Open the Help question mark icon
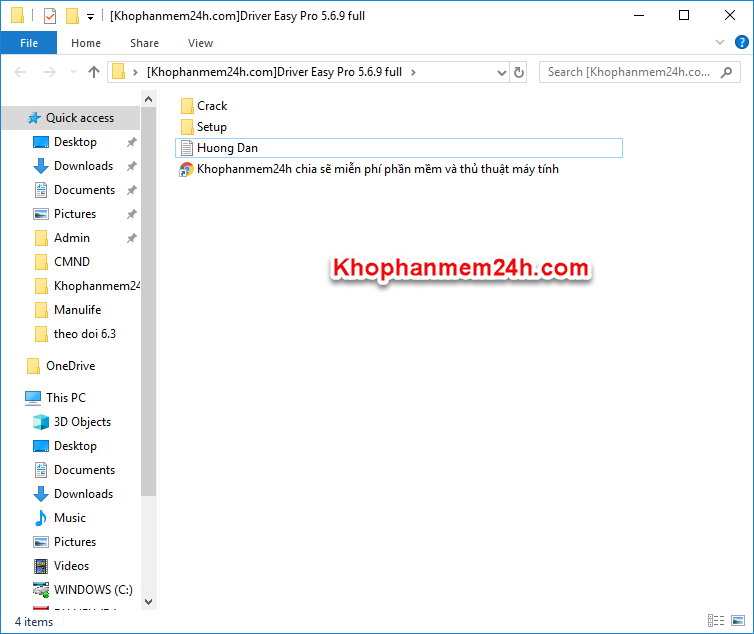 tap(741, 43)
